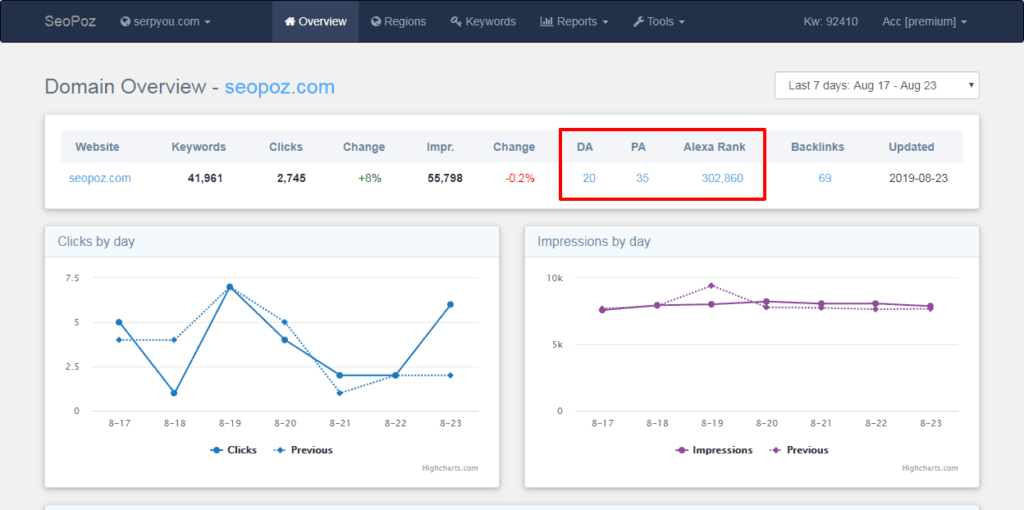Expand the Tools menu
Screen dimensions: 1024x510
[x=659, y=22]
